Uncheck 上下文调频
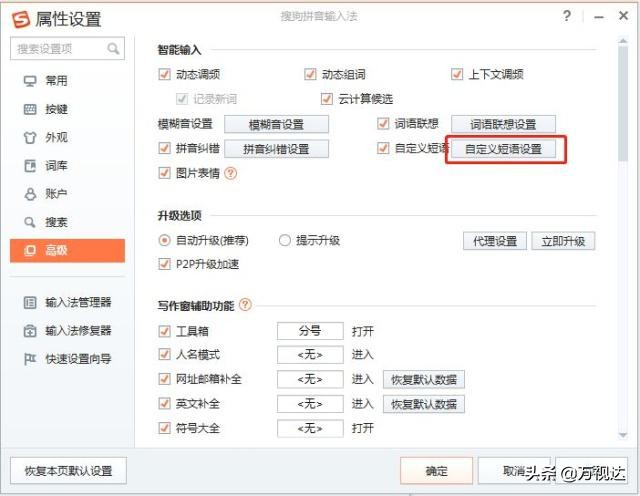The image size is (640, 496). coord(457,74)
